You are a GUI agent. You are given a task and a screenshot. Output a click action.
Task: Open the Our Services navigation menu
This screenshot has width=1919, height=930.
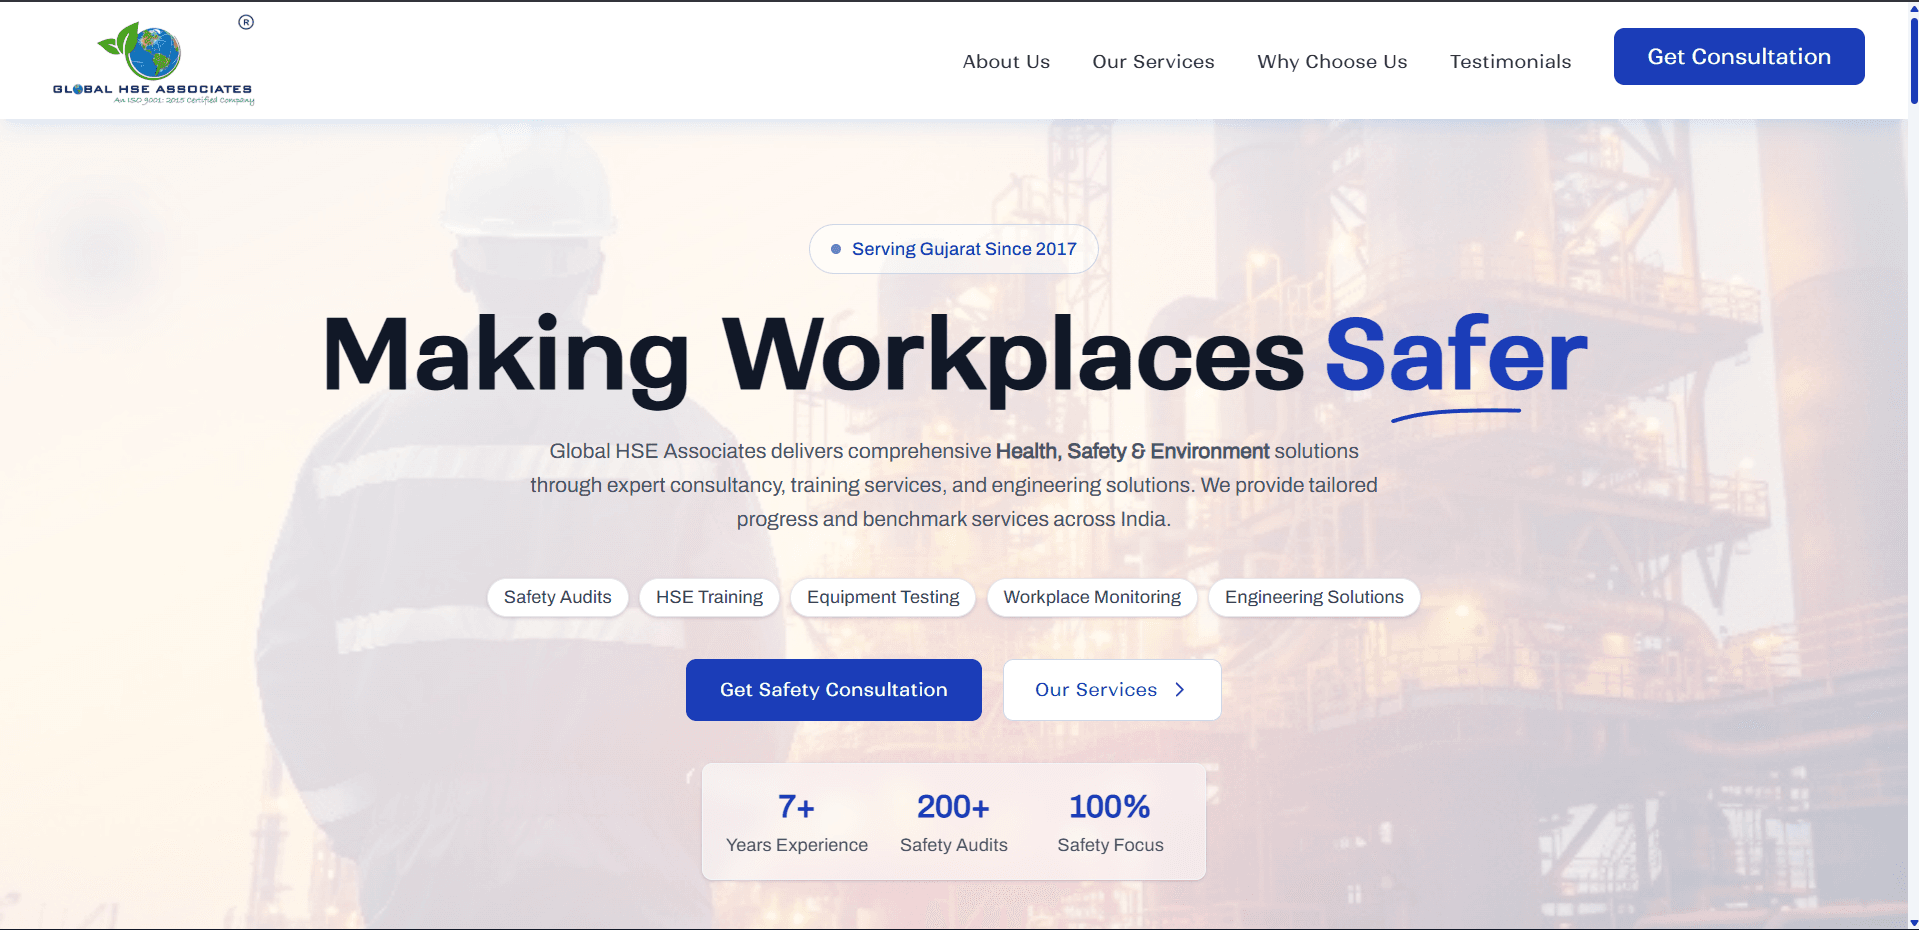pyautogui.click(x=1153, y=61)
